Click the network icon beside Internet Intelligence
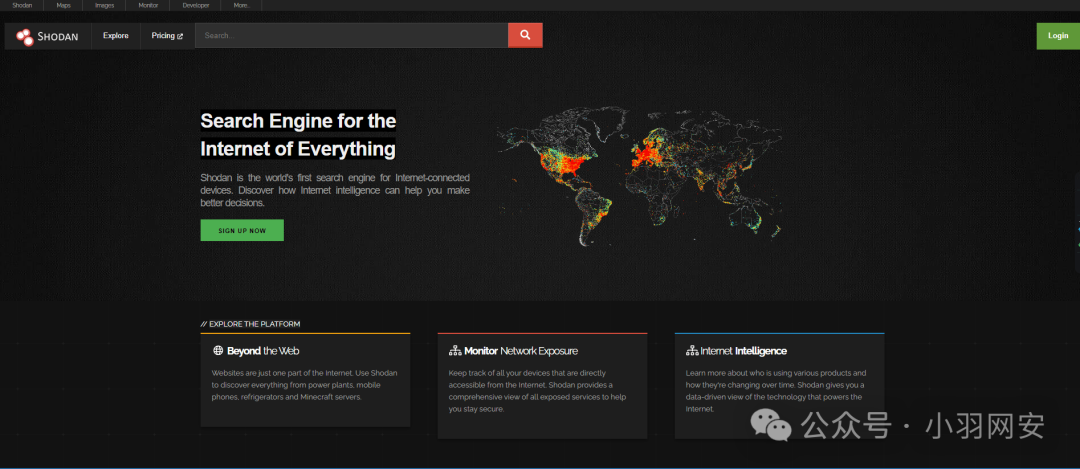The image size is (1080, 469). [x=692, y=351]
